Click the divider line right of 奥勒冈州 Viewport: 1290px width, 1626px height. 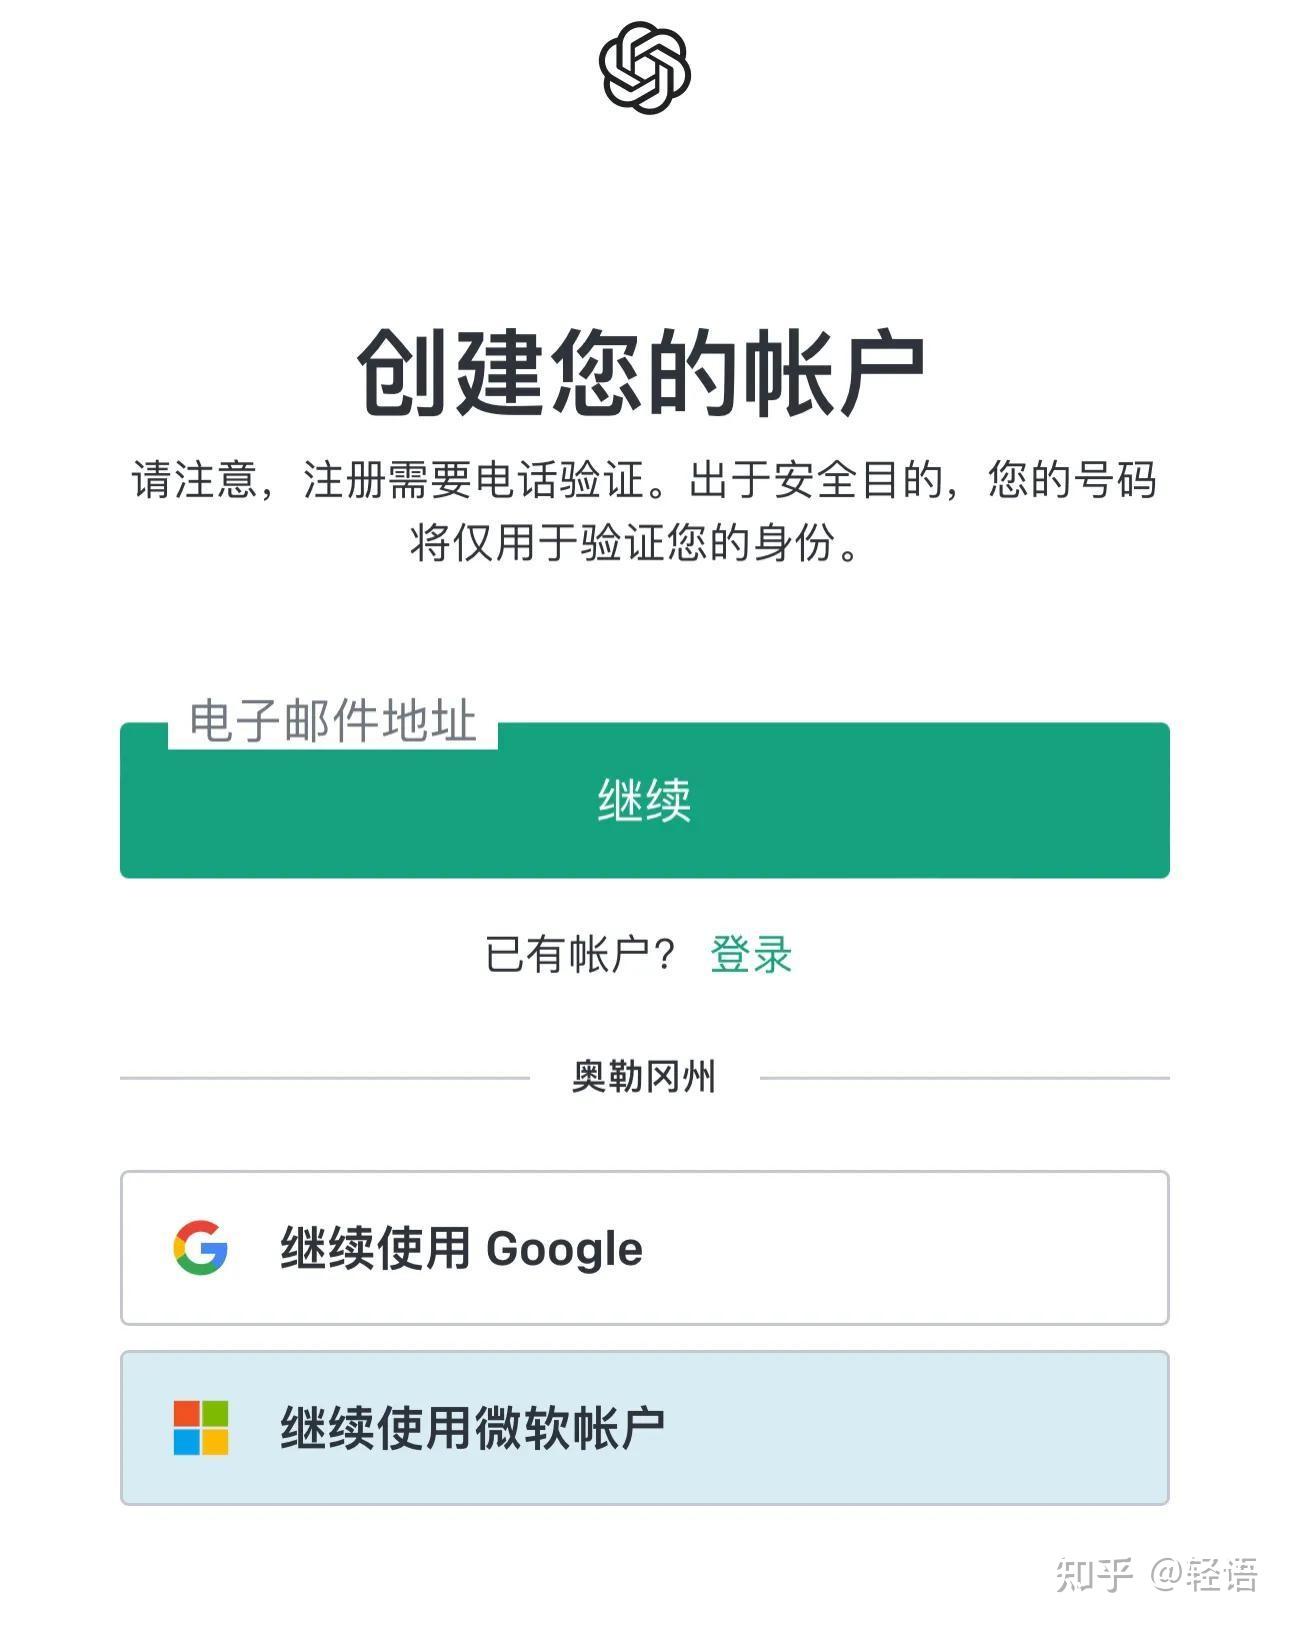click(x=964, y=1078)
